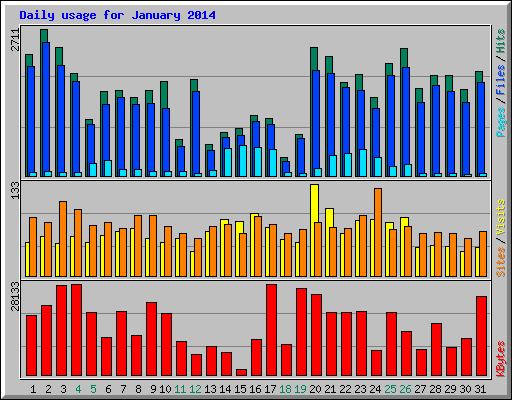Click green weekend day label 12
The height and width of the screenshot is (400, 512).
tap(195, 389)
